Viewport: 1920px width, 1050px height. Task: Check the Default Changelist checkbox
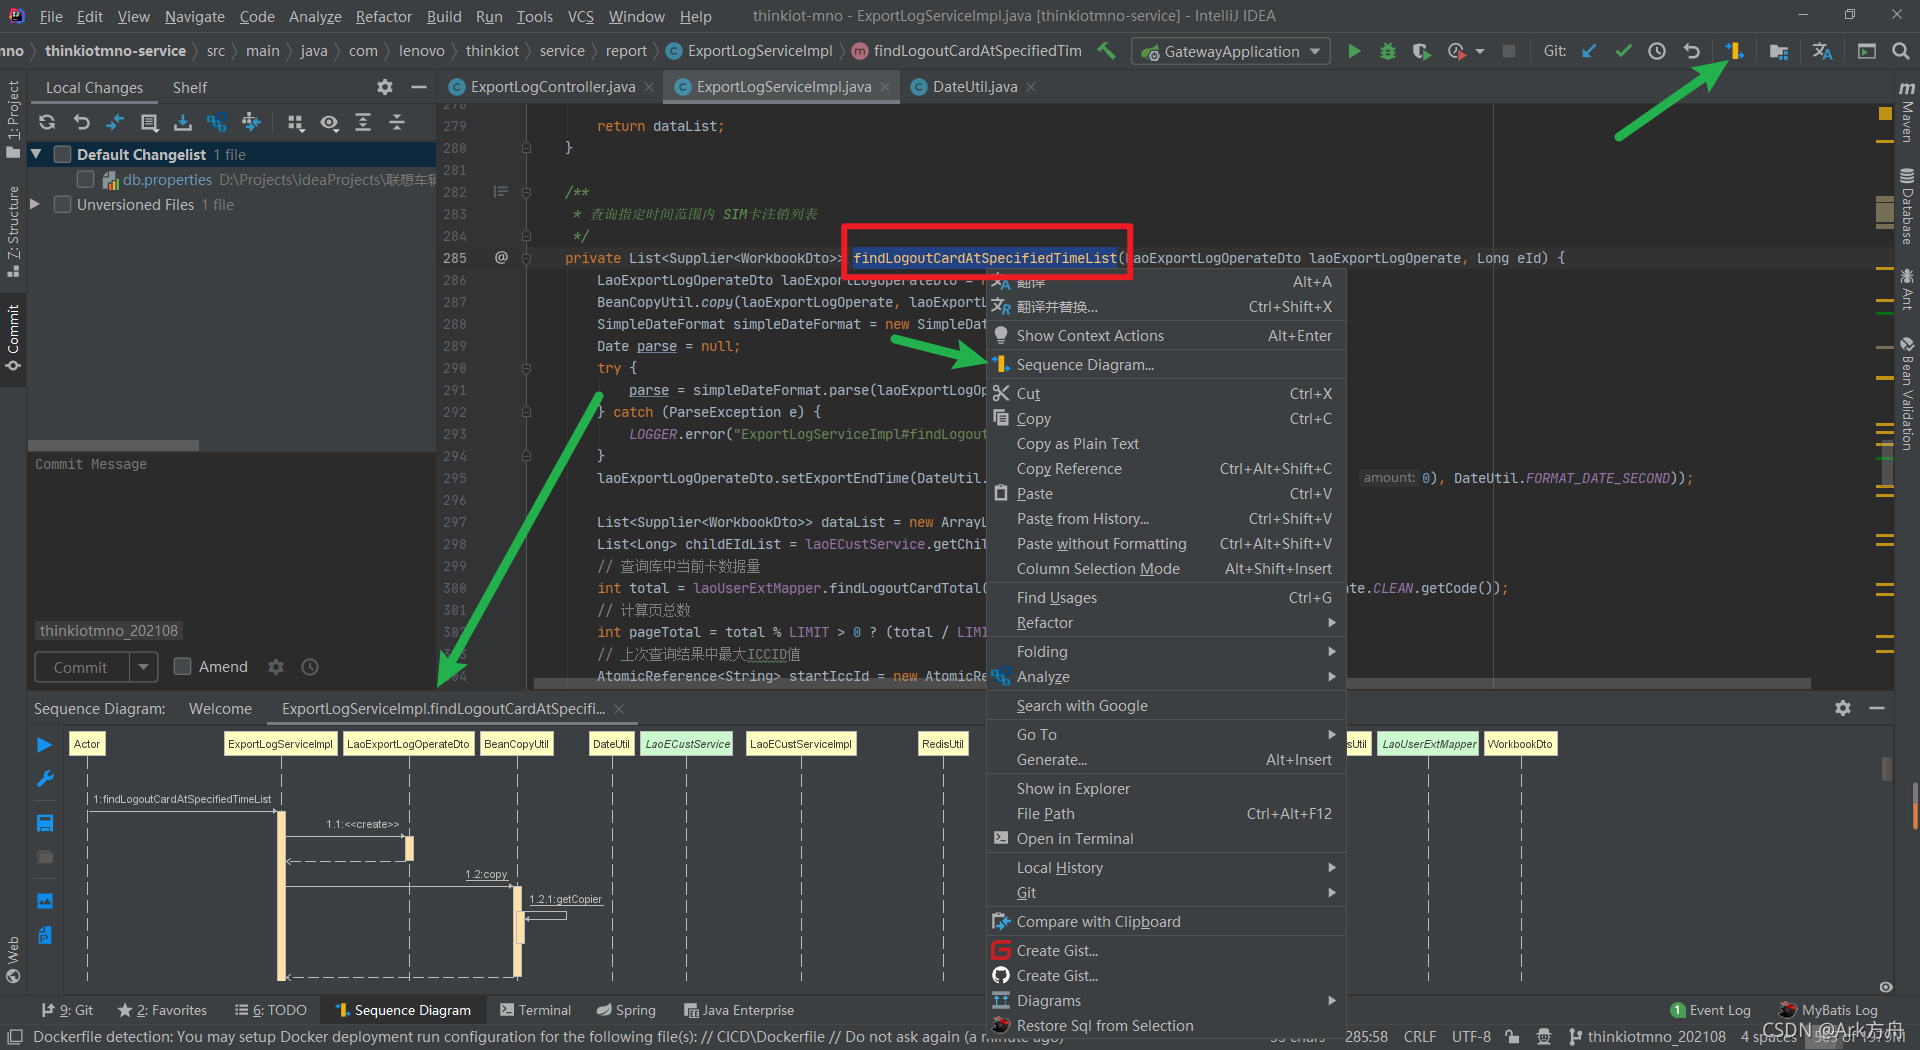(63, 154)
